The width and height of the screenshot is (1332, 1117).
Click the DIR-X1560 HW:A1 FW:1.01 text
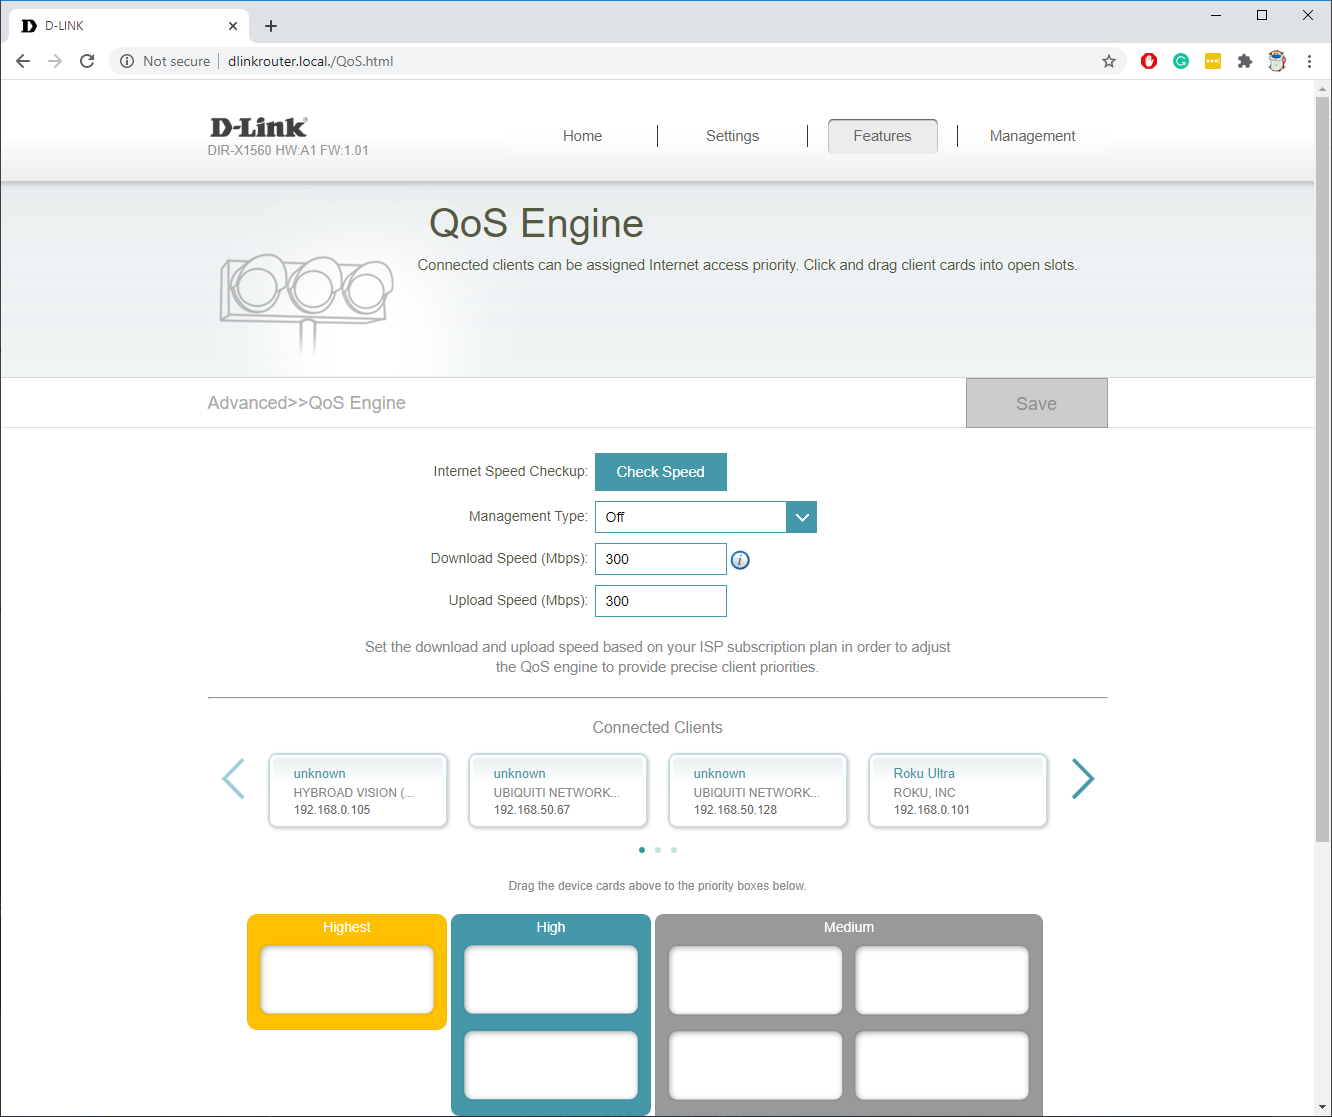click(x=288, y=151)
